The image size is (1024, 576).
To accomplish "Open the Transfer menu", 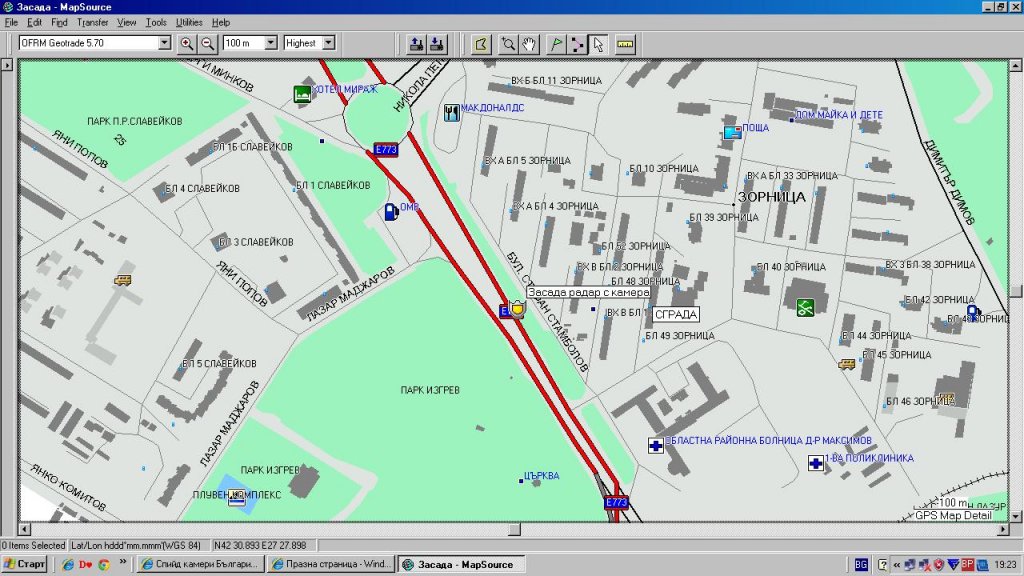I will pyautogui.click(x=92, y=22).
